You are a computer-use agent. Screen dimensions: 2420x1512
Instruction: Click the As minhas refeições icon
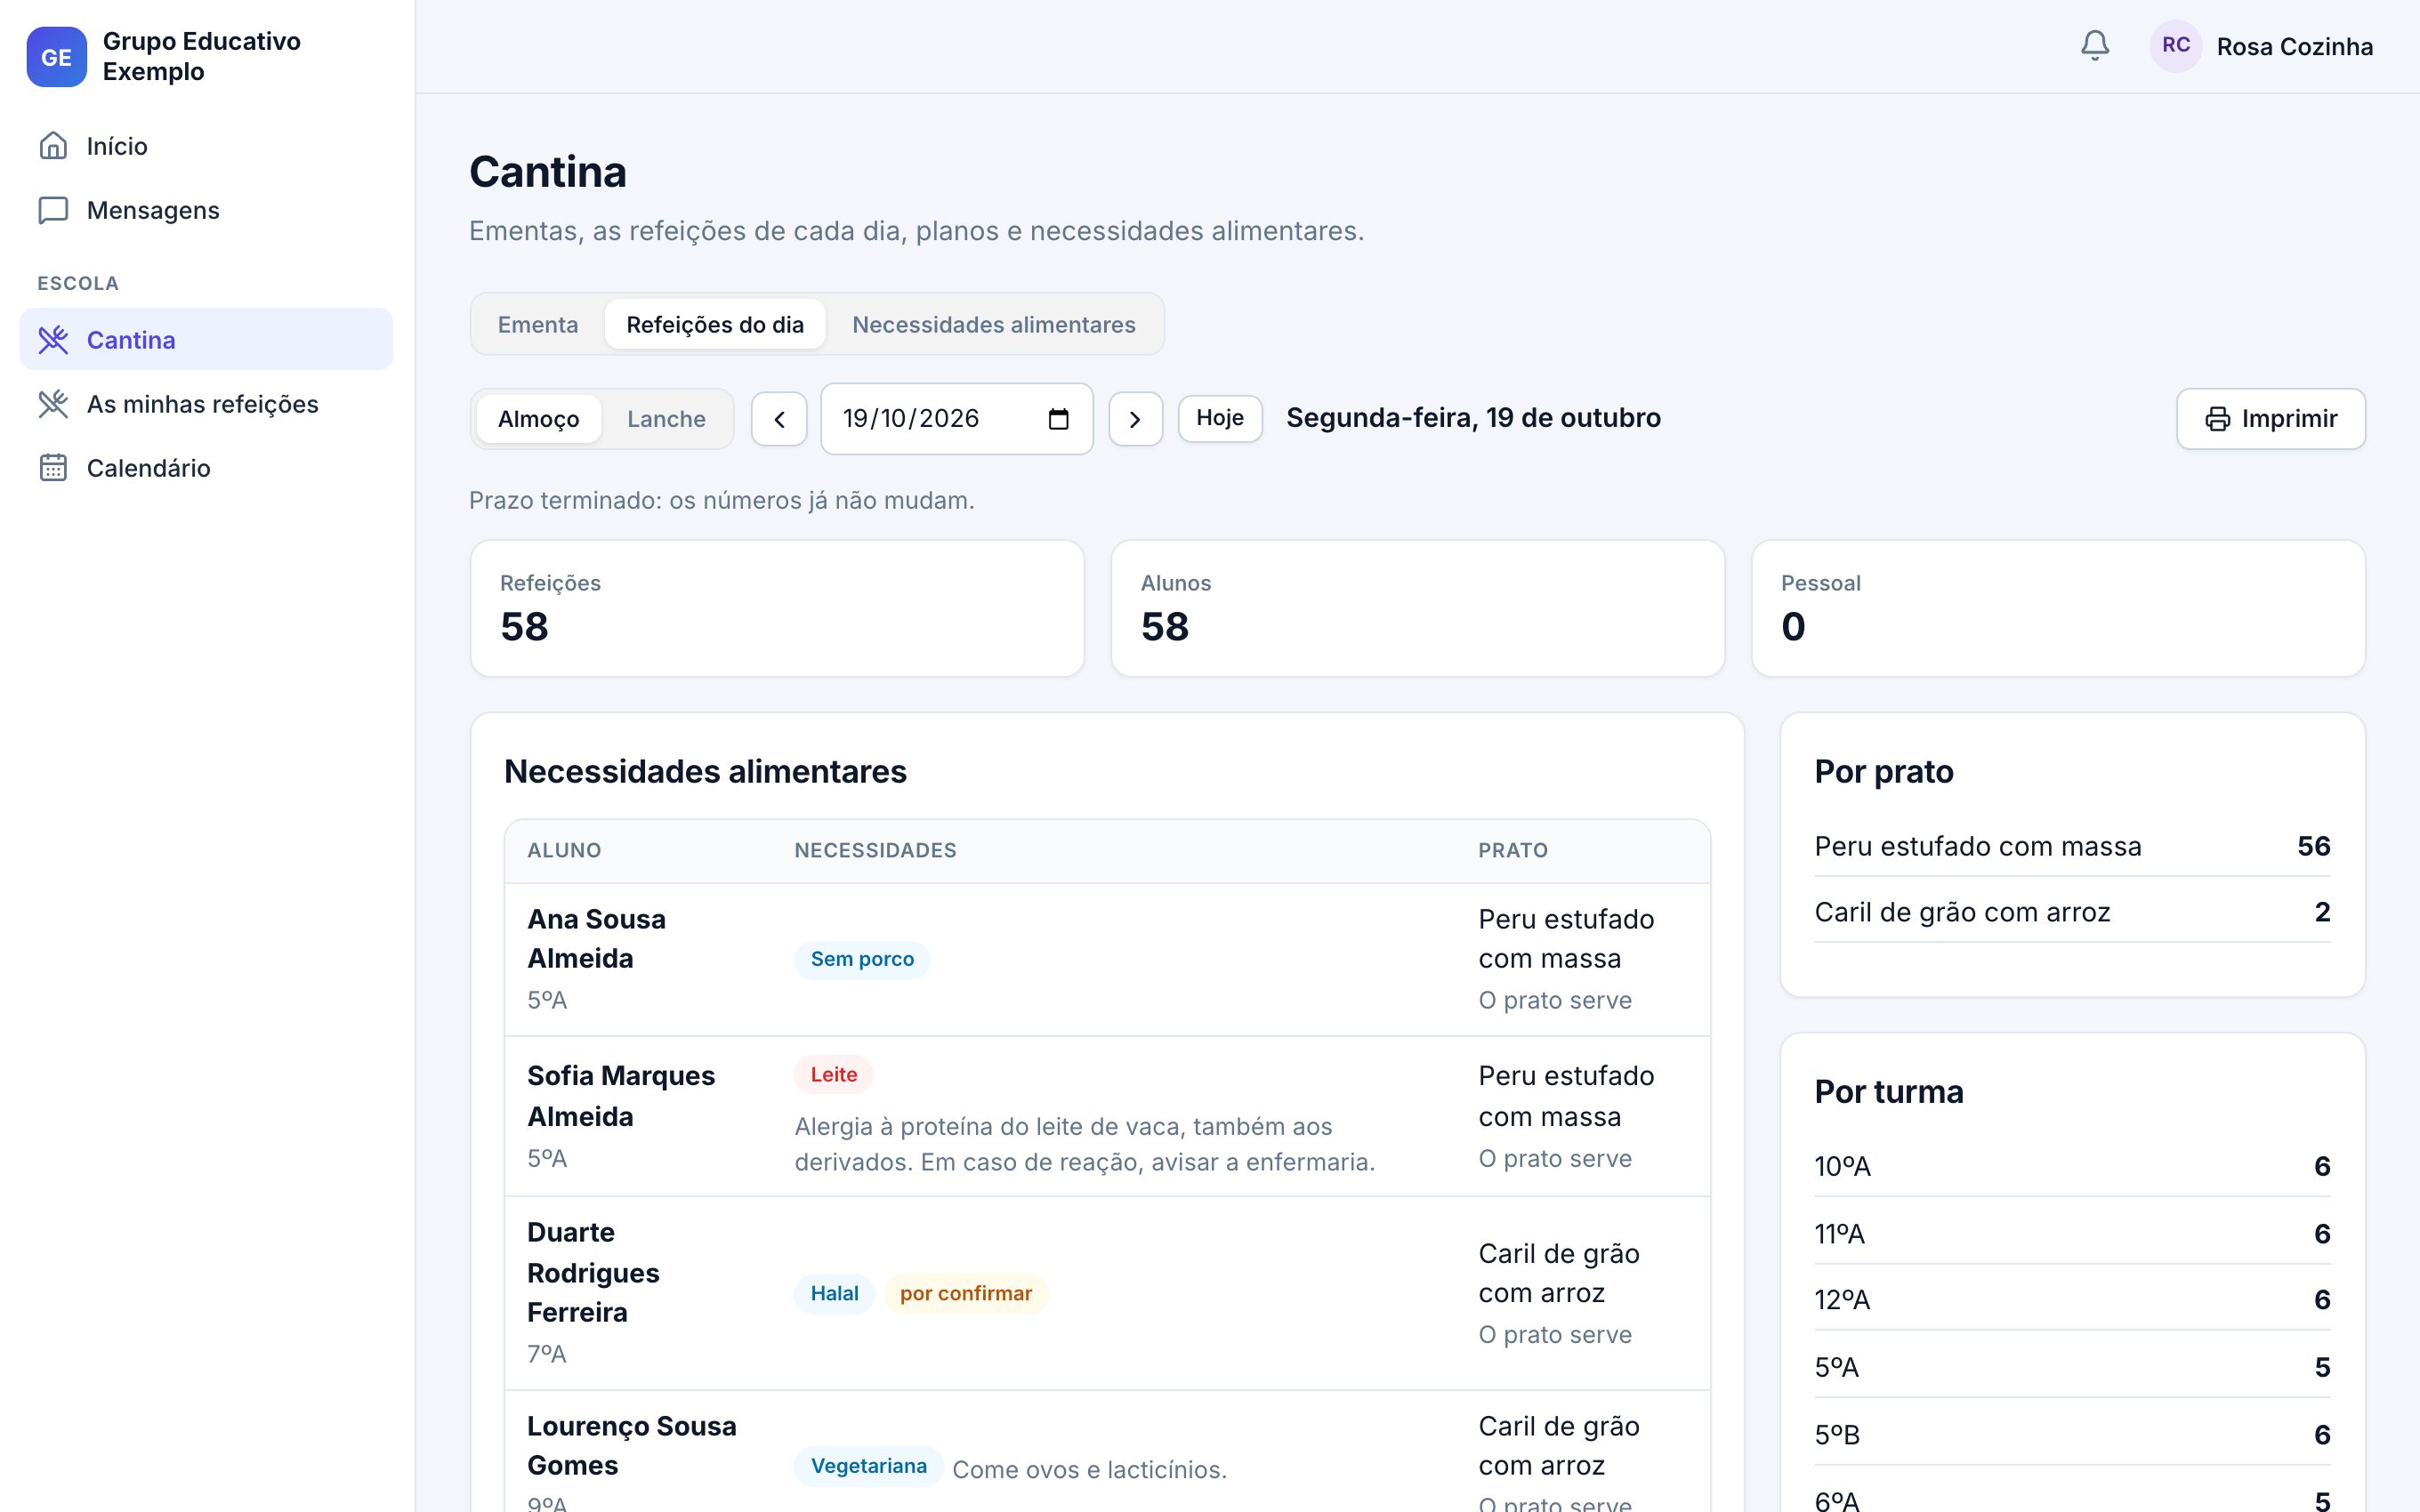coord(53,404)
